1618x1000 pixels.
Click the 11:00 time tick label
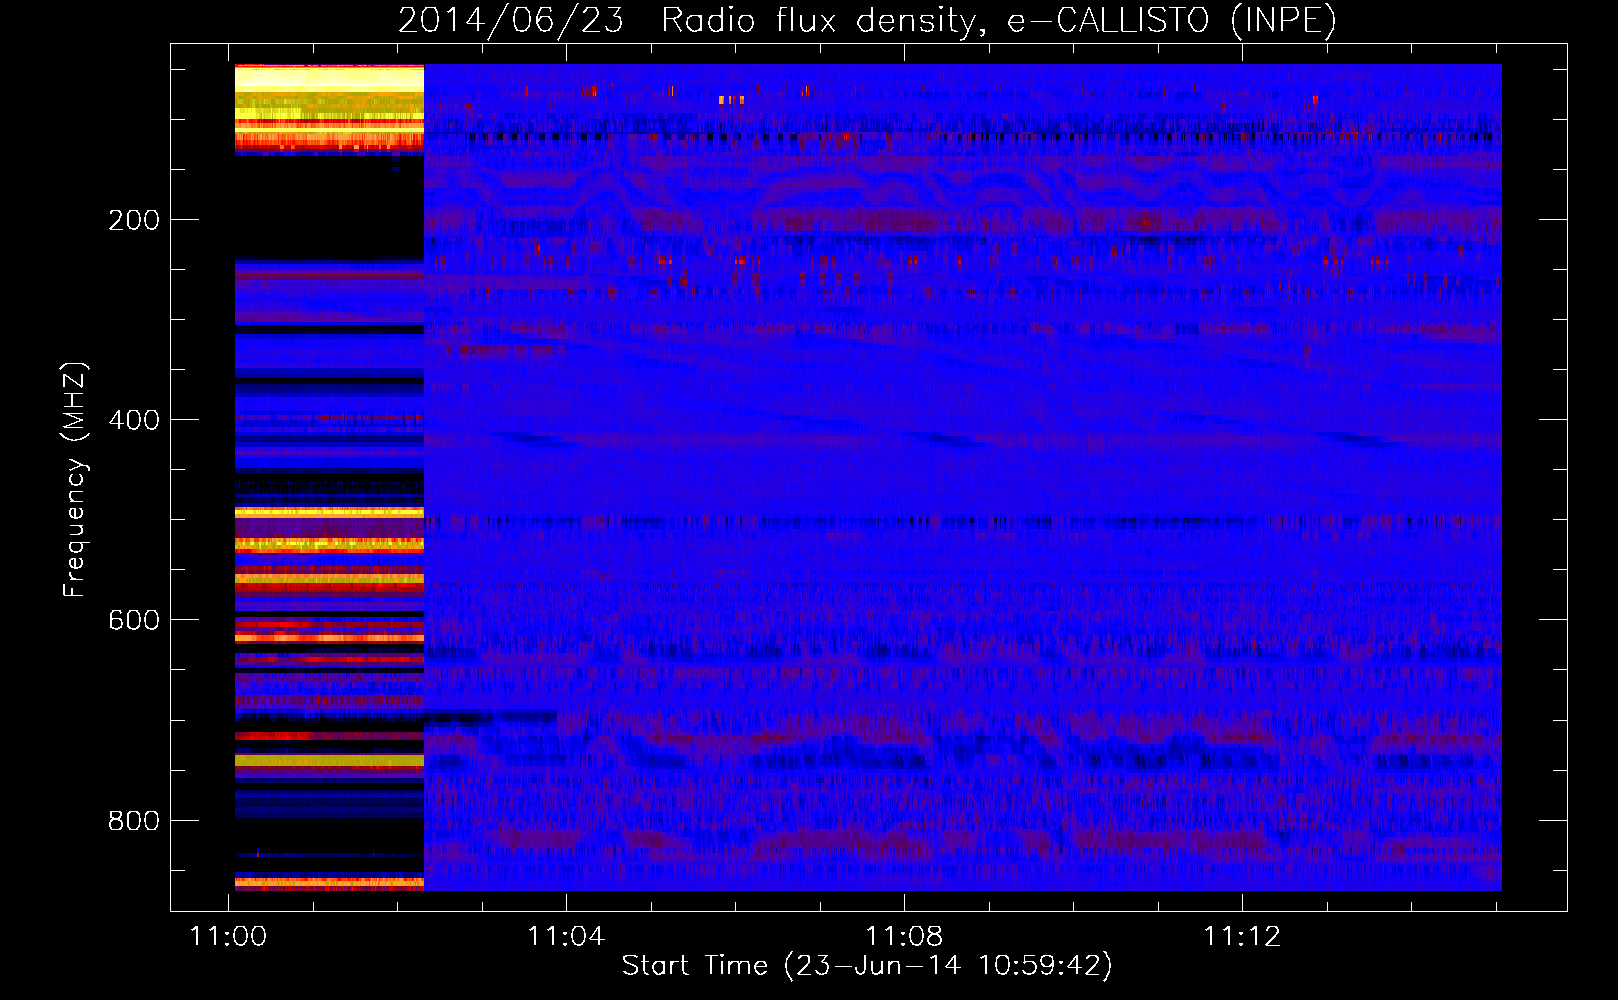(x=229, y=937)
